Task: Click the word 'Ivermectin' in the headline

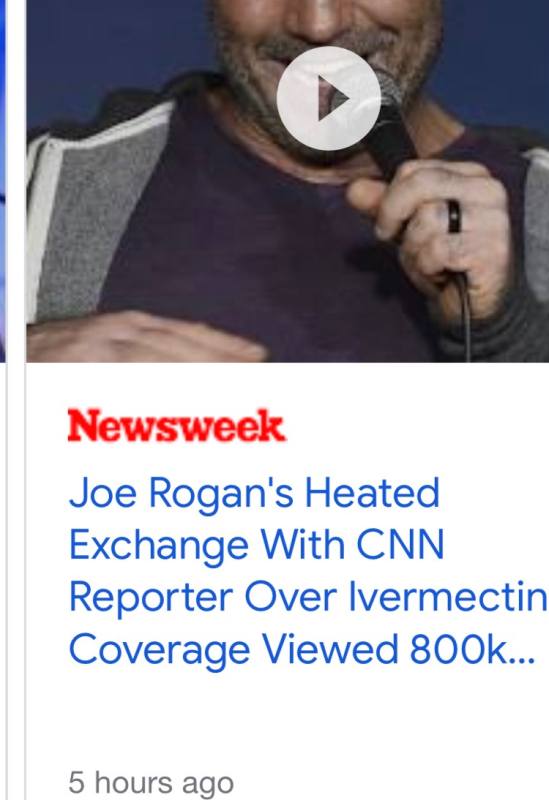Action: (x=448, y=597)
